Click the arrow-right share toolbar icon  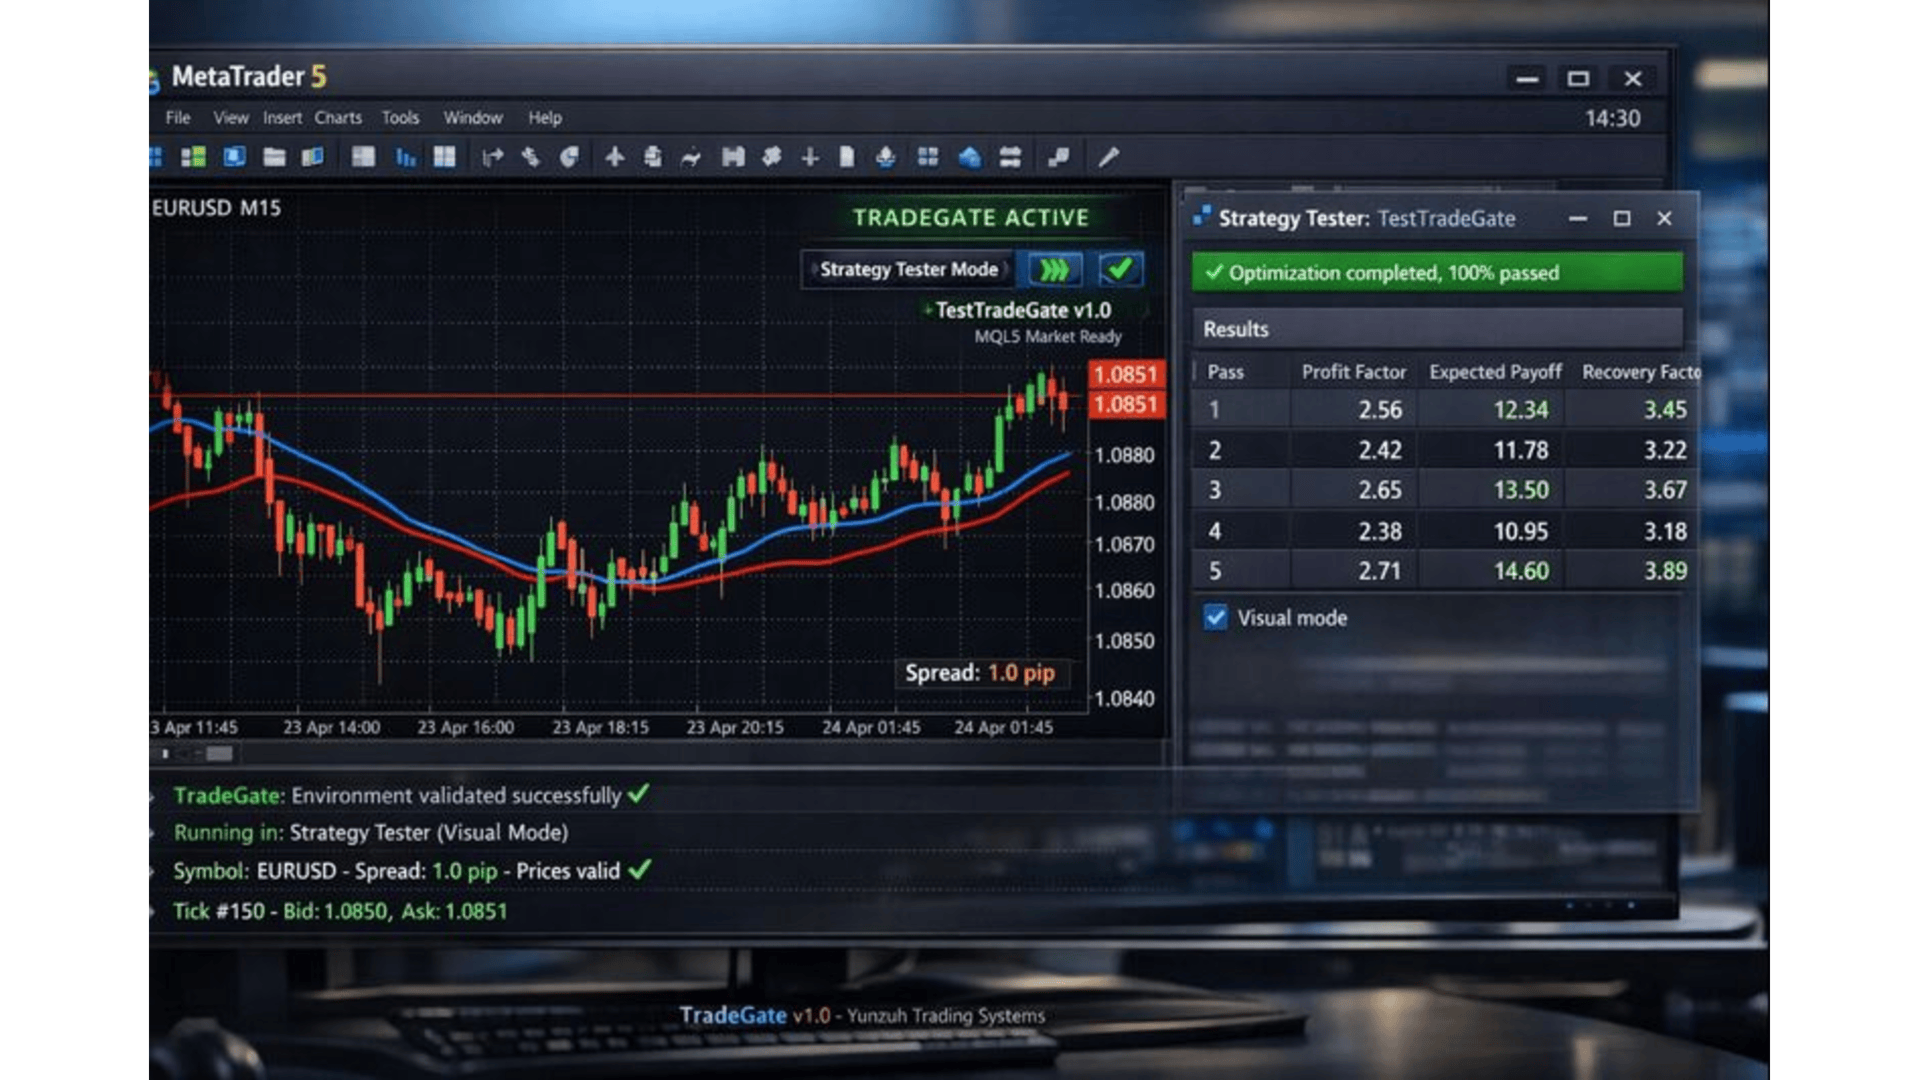tap(492, 157)
